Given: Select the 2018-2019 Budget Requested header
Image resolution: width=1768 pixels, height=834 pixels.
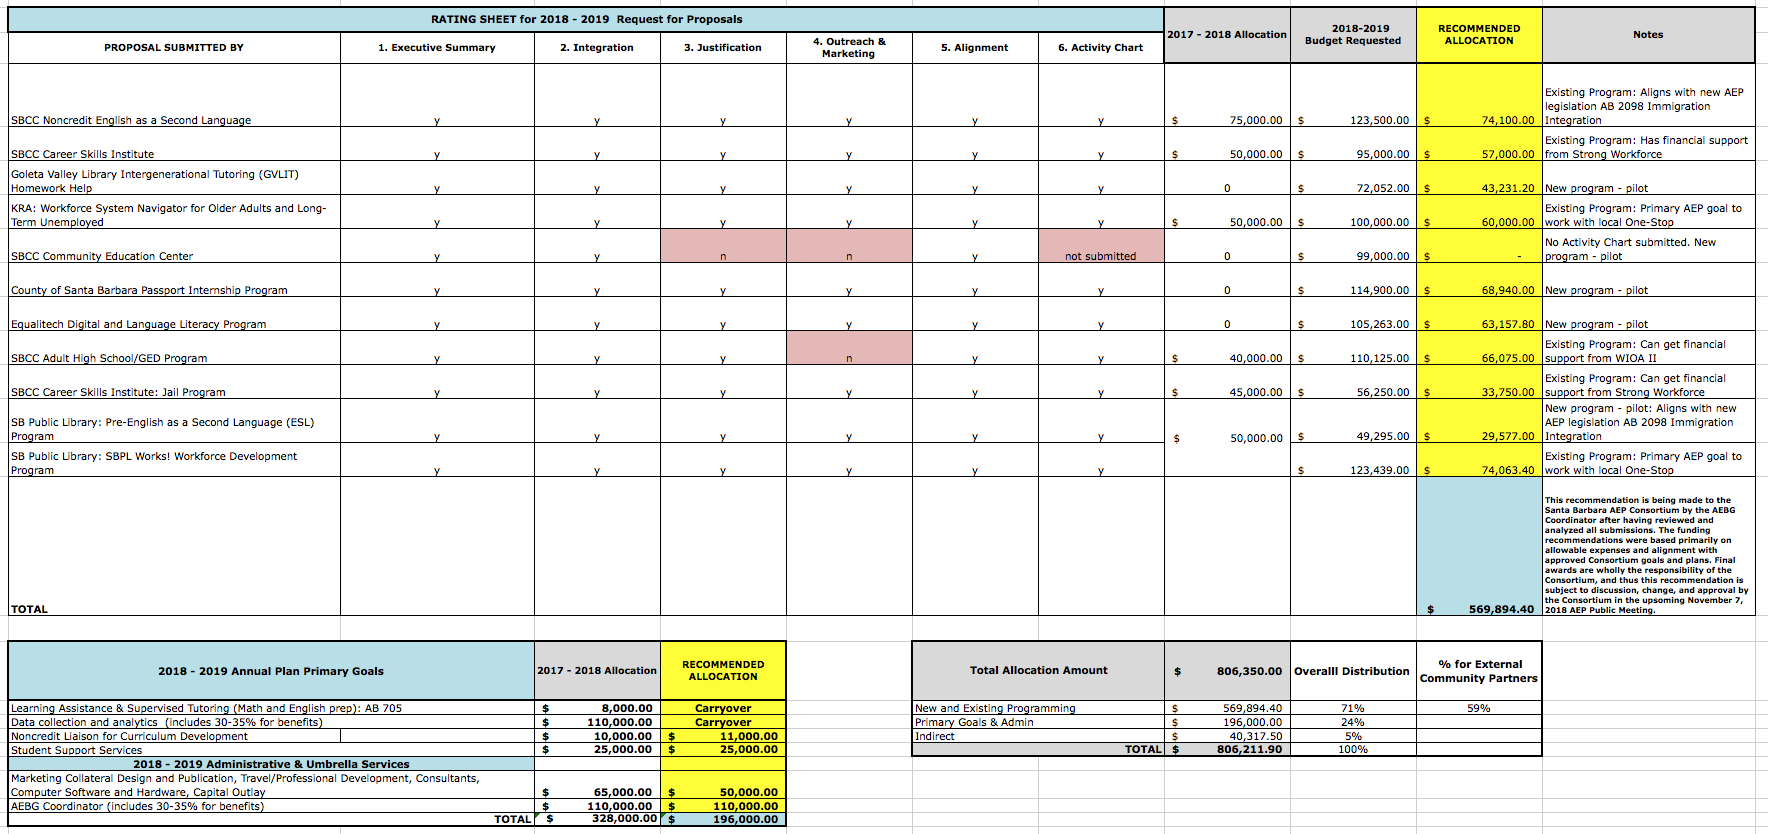Looking at the screenshot, I should 1352,35.
